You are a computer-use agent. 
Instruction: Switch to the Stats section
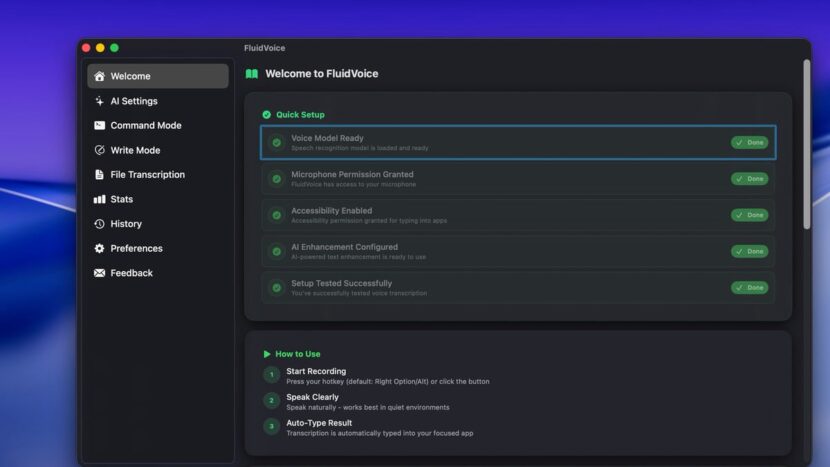121,199
